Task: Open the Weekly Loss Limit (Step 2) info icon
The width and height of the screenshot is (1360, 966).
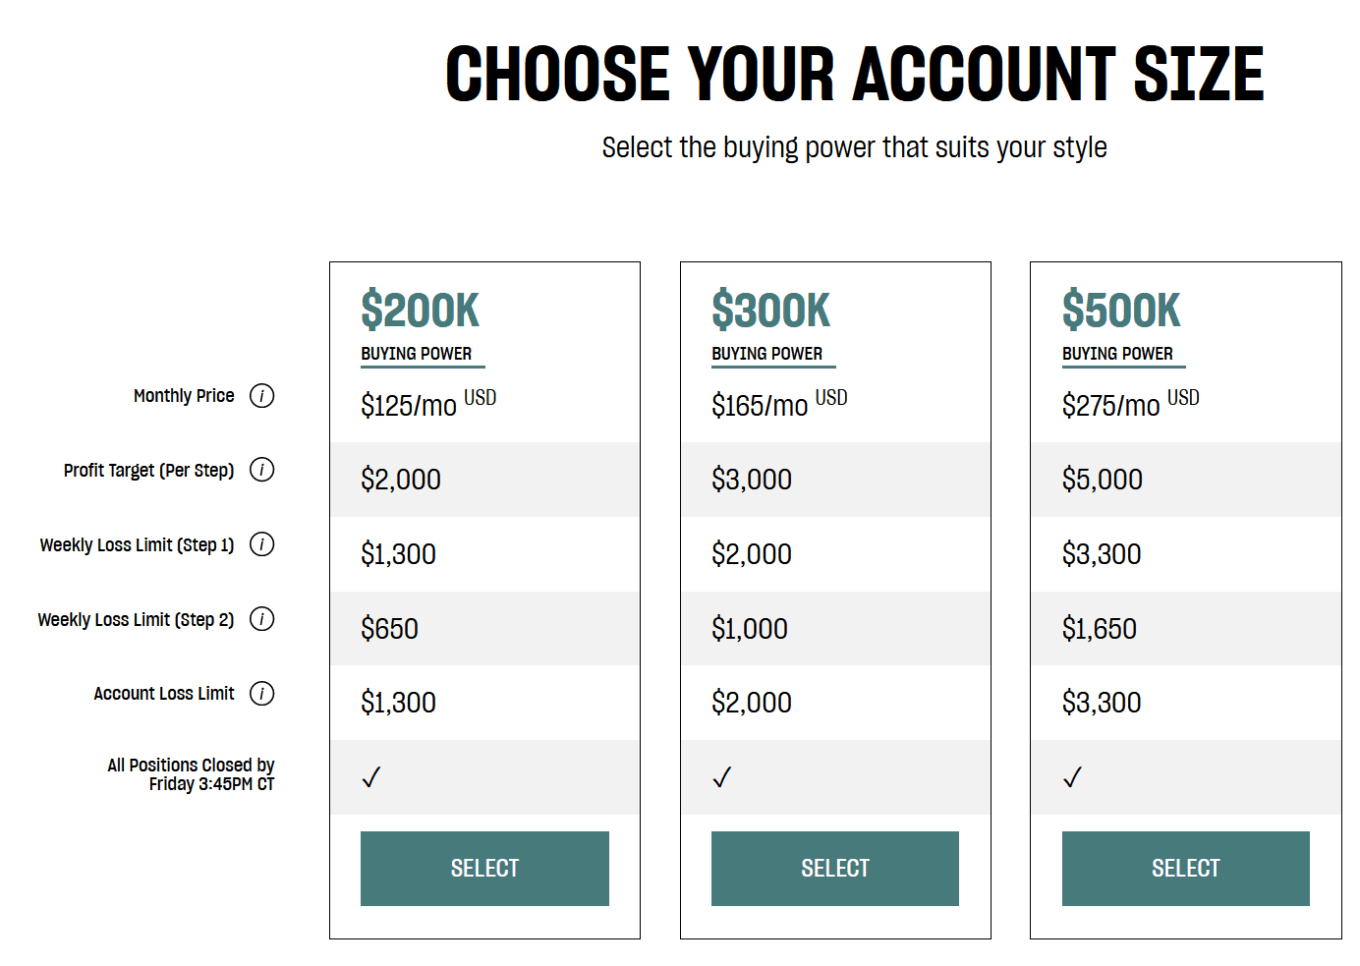Action: click(262, 619)
